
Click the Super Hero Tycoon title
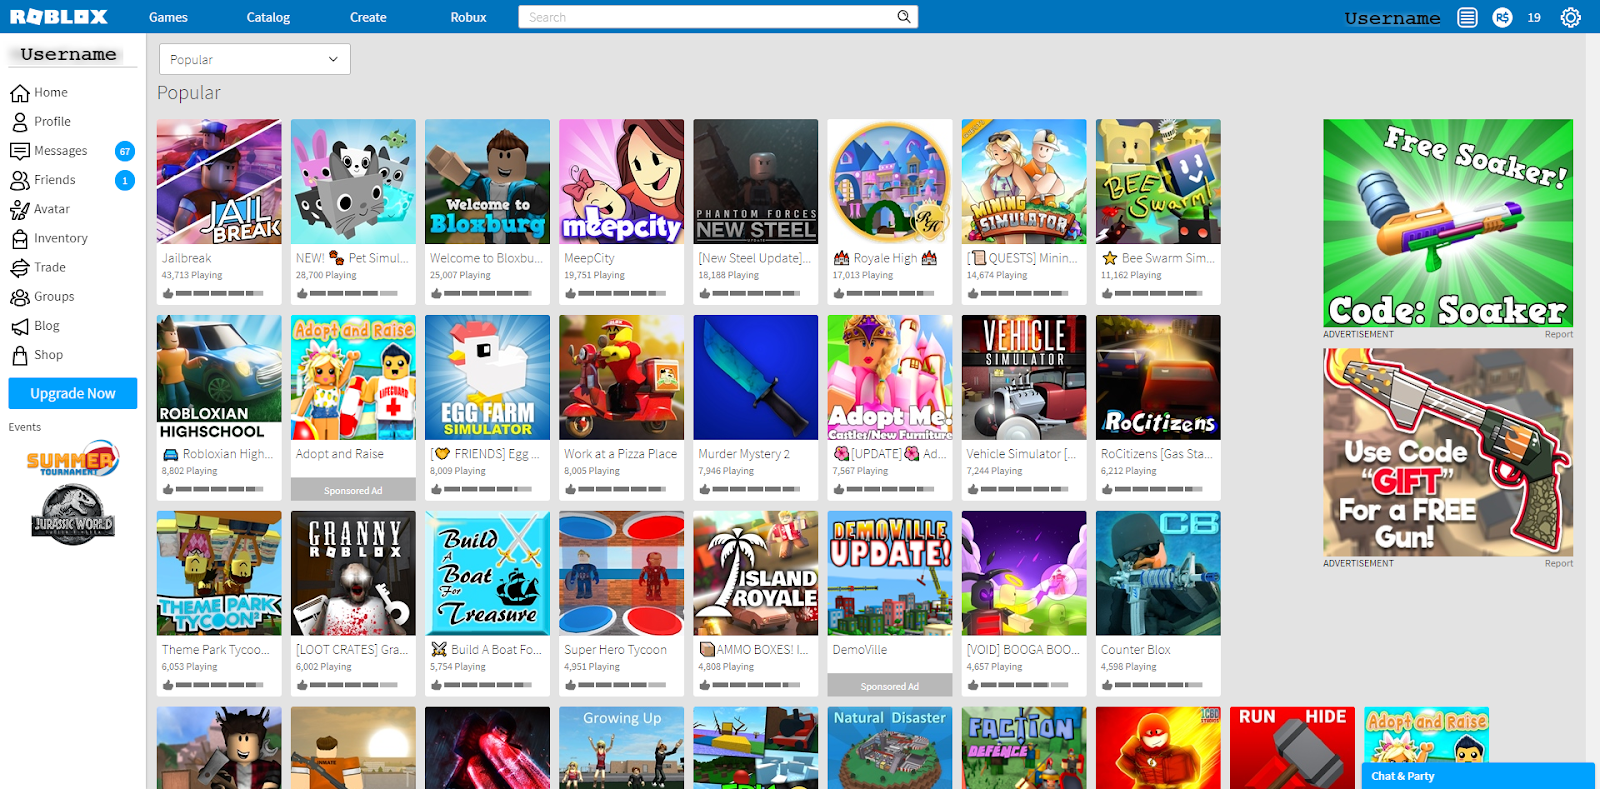(615, 650)
